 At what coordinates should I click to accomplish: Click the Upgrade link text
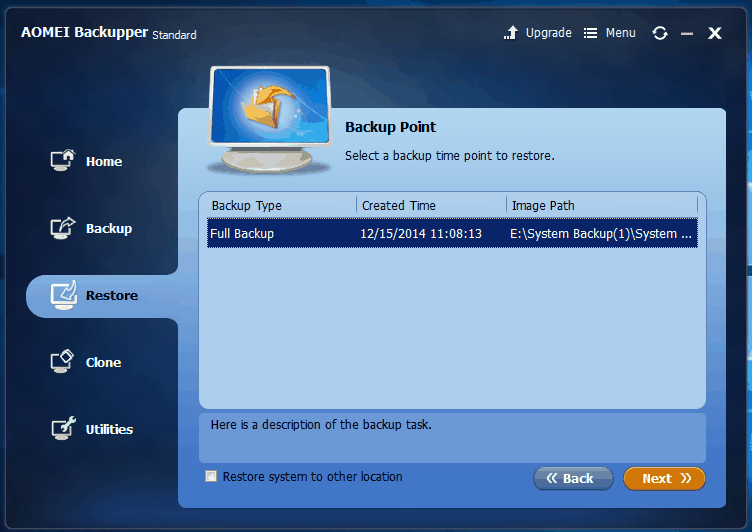click(549, 33)
